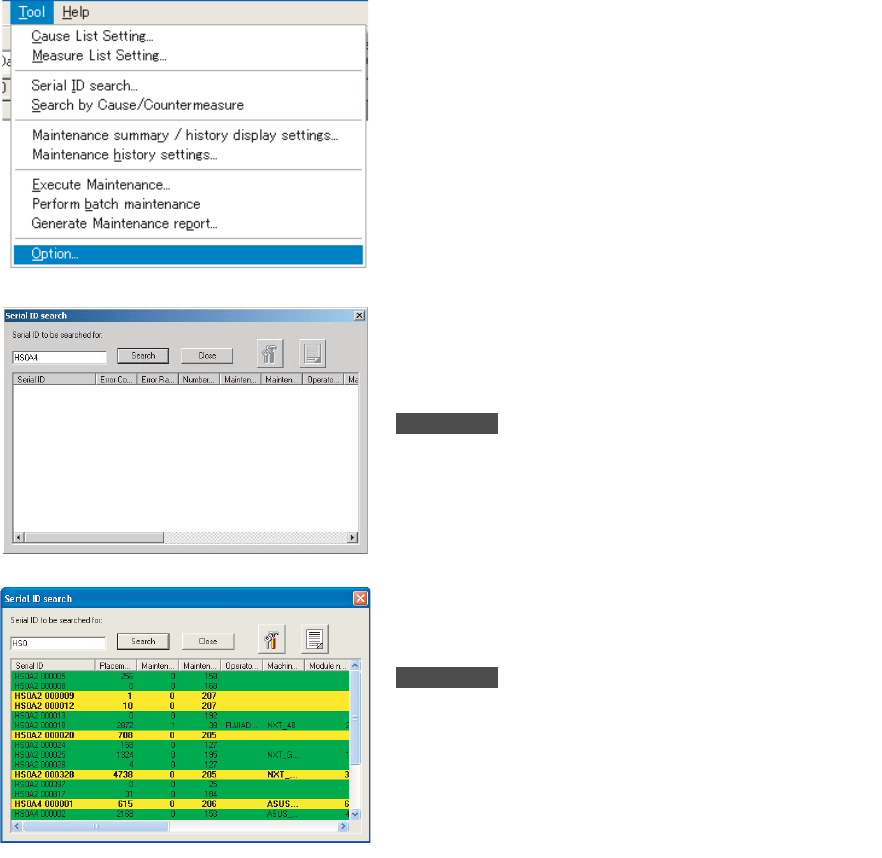Screen dimensions: 882x858
Task: Click left scroll arrow in results-filled list
Action: pos(17,826)
